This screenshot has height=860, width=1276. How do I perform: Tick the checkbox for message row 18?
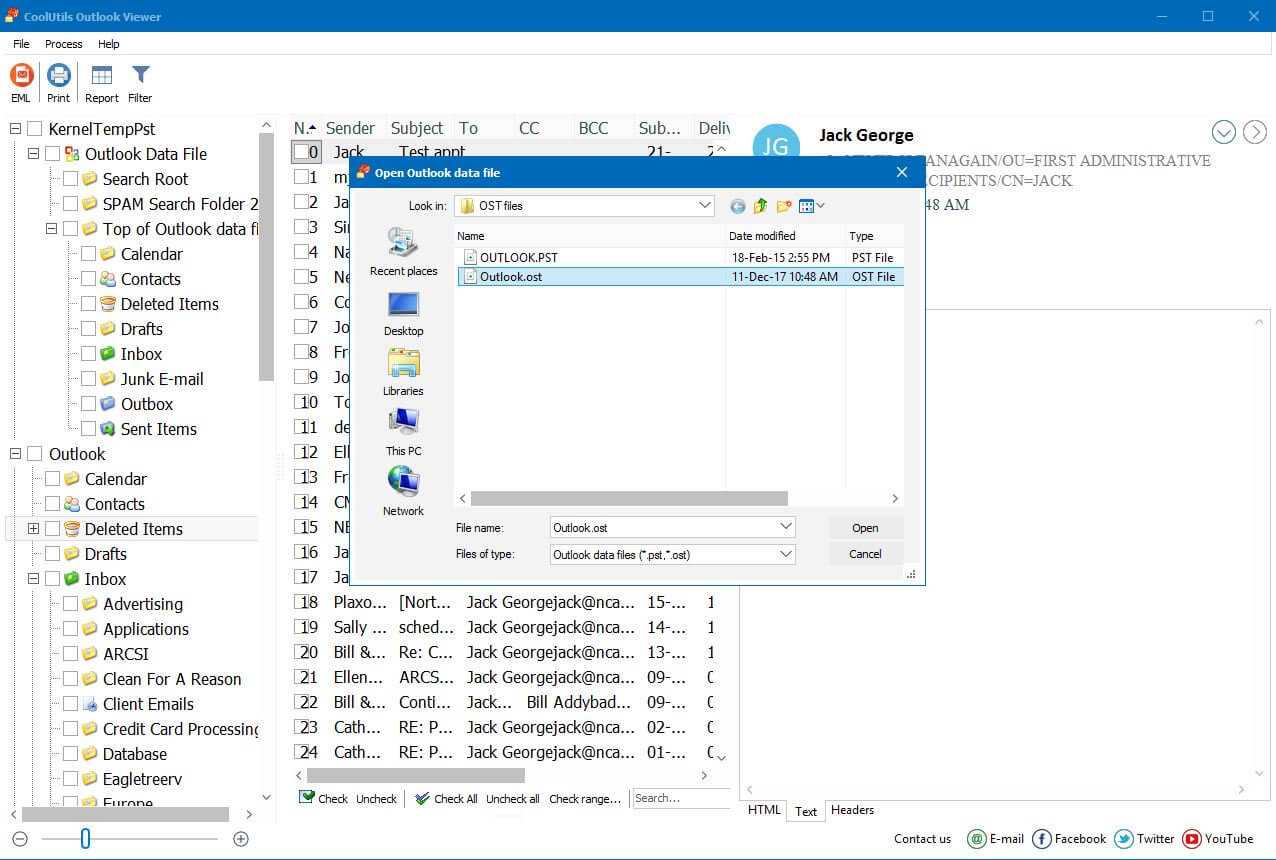[301, 602]
